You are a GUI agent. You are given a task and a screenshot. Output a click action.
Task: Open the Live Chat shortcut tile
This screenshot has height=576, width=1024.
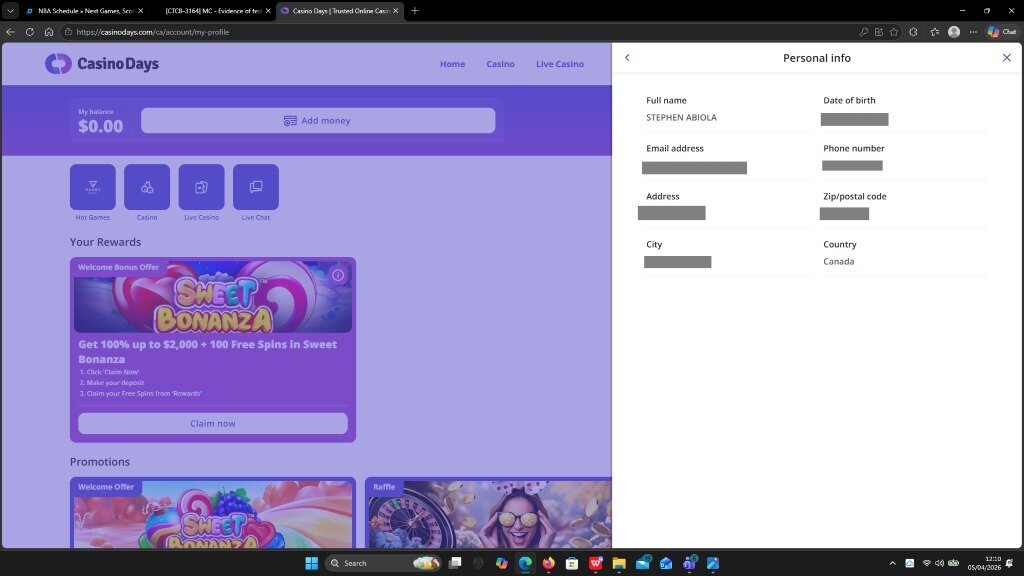point(255,187)
